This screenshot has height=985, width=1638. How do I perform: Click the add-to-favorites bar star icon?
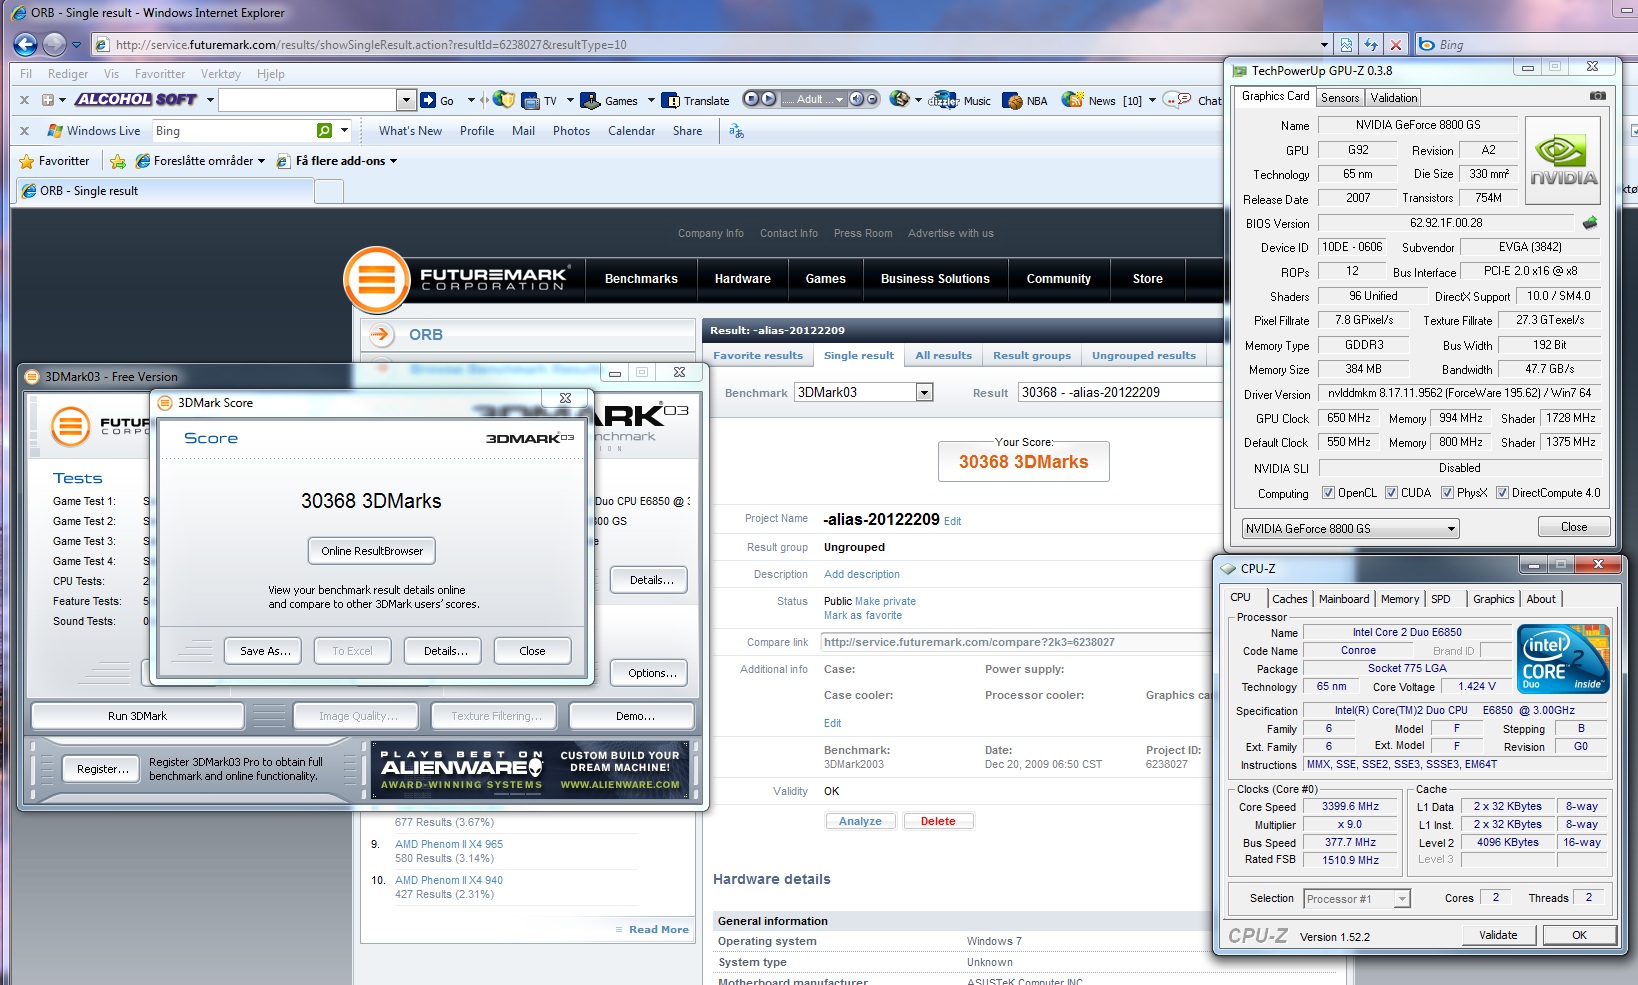[118, 161]
